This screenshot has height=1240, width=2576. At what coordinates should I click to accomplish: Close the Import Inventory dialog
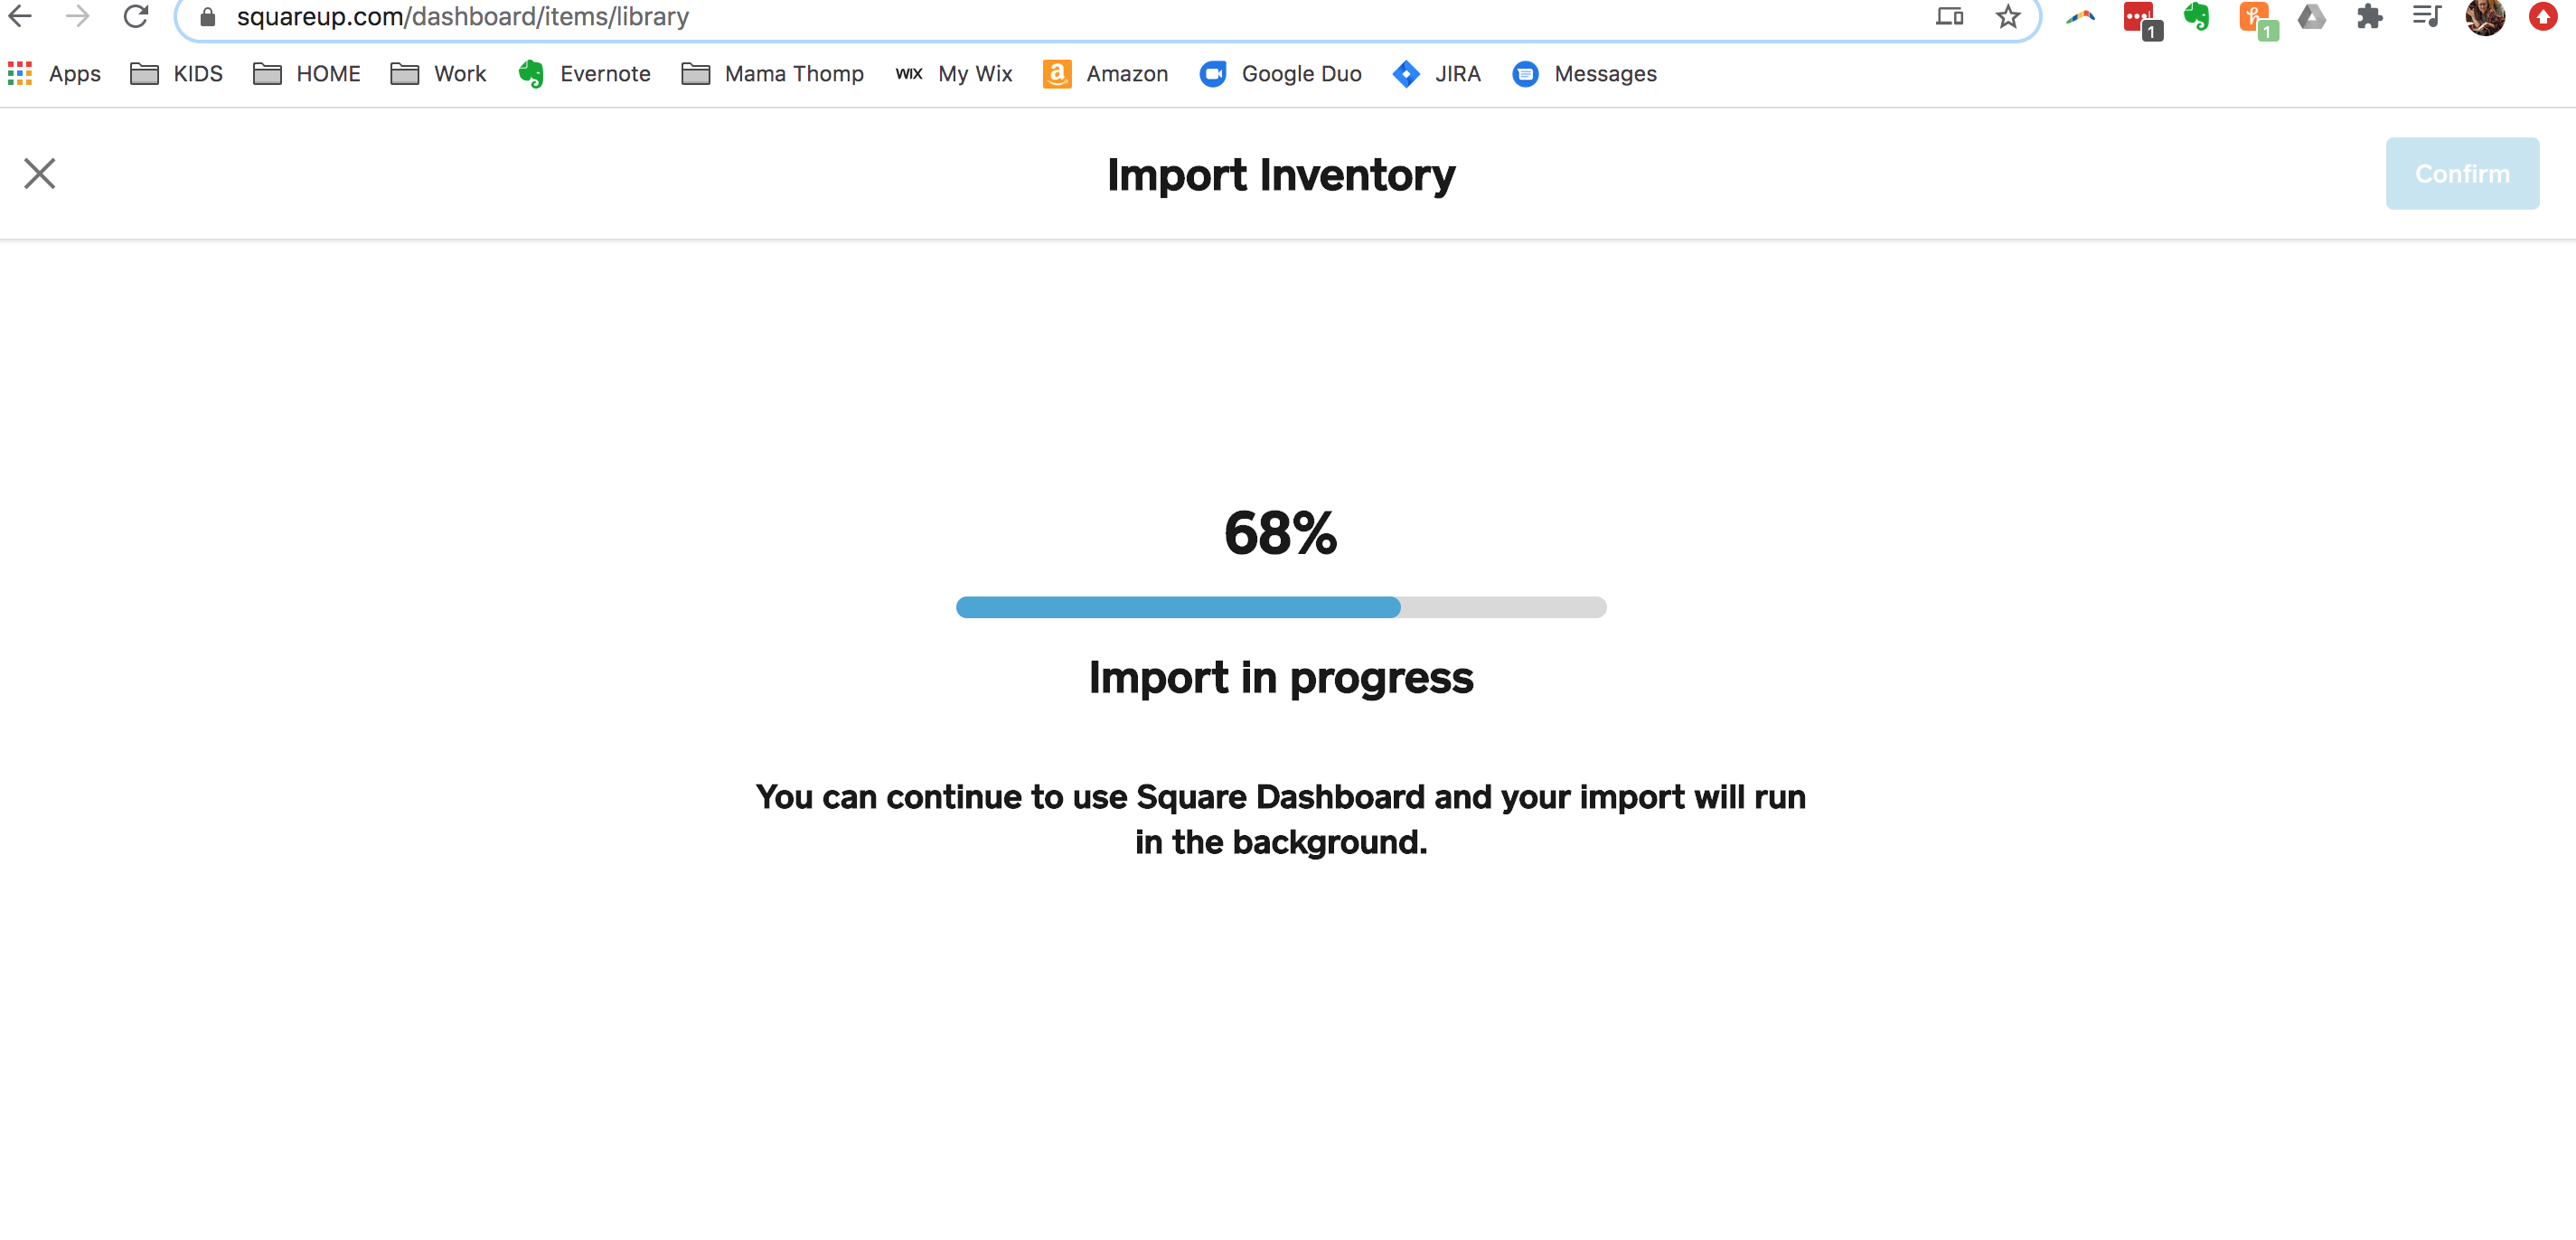(40, 174)
